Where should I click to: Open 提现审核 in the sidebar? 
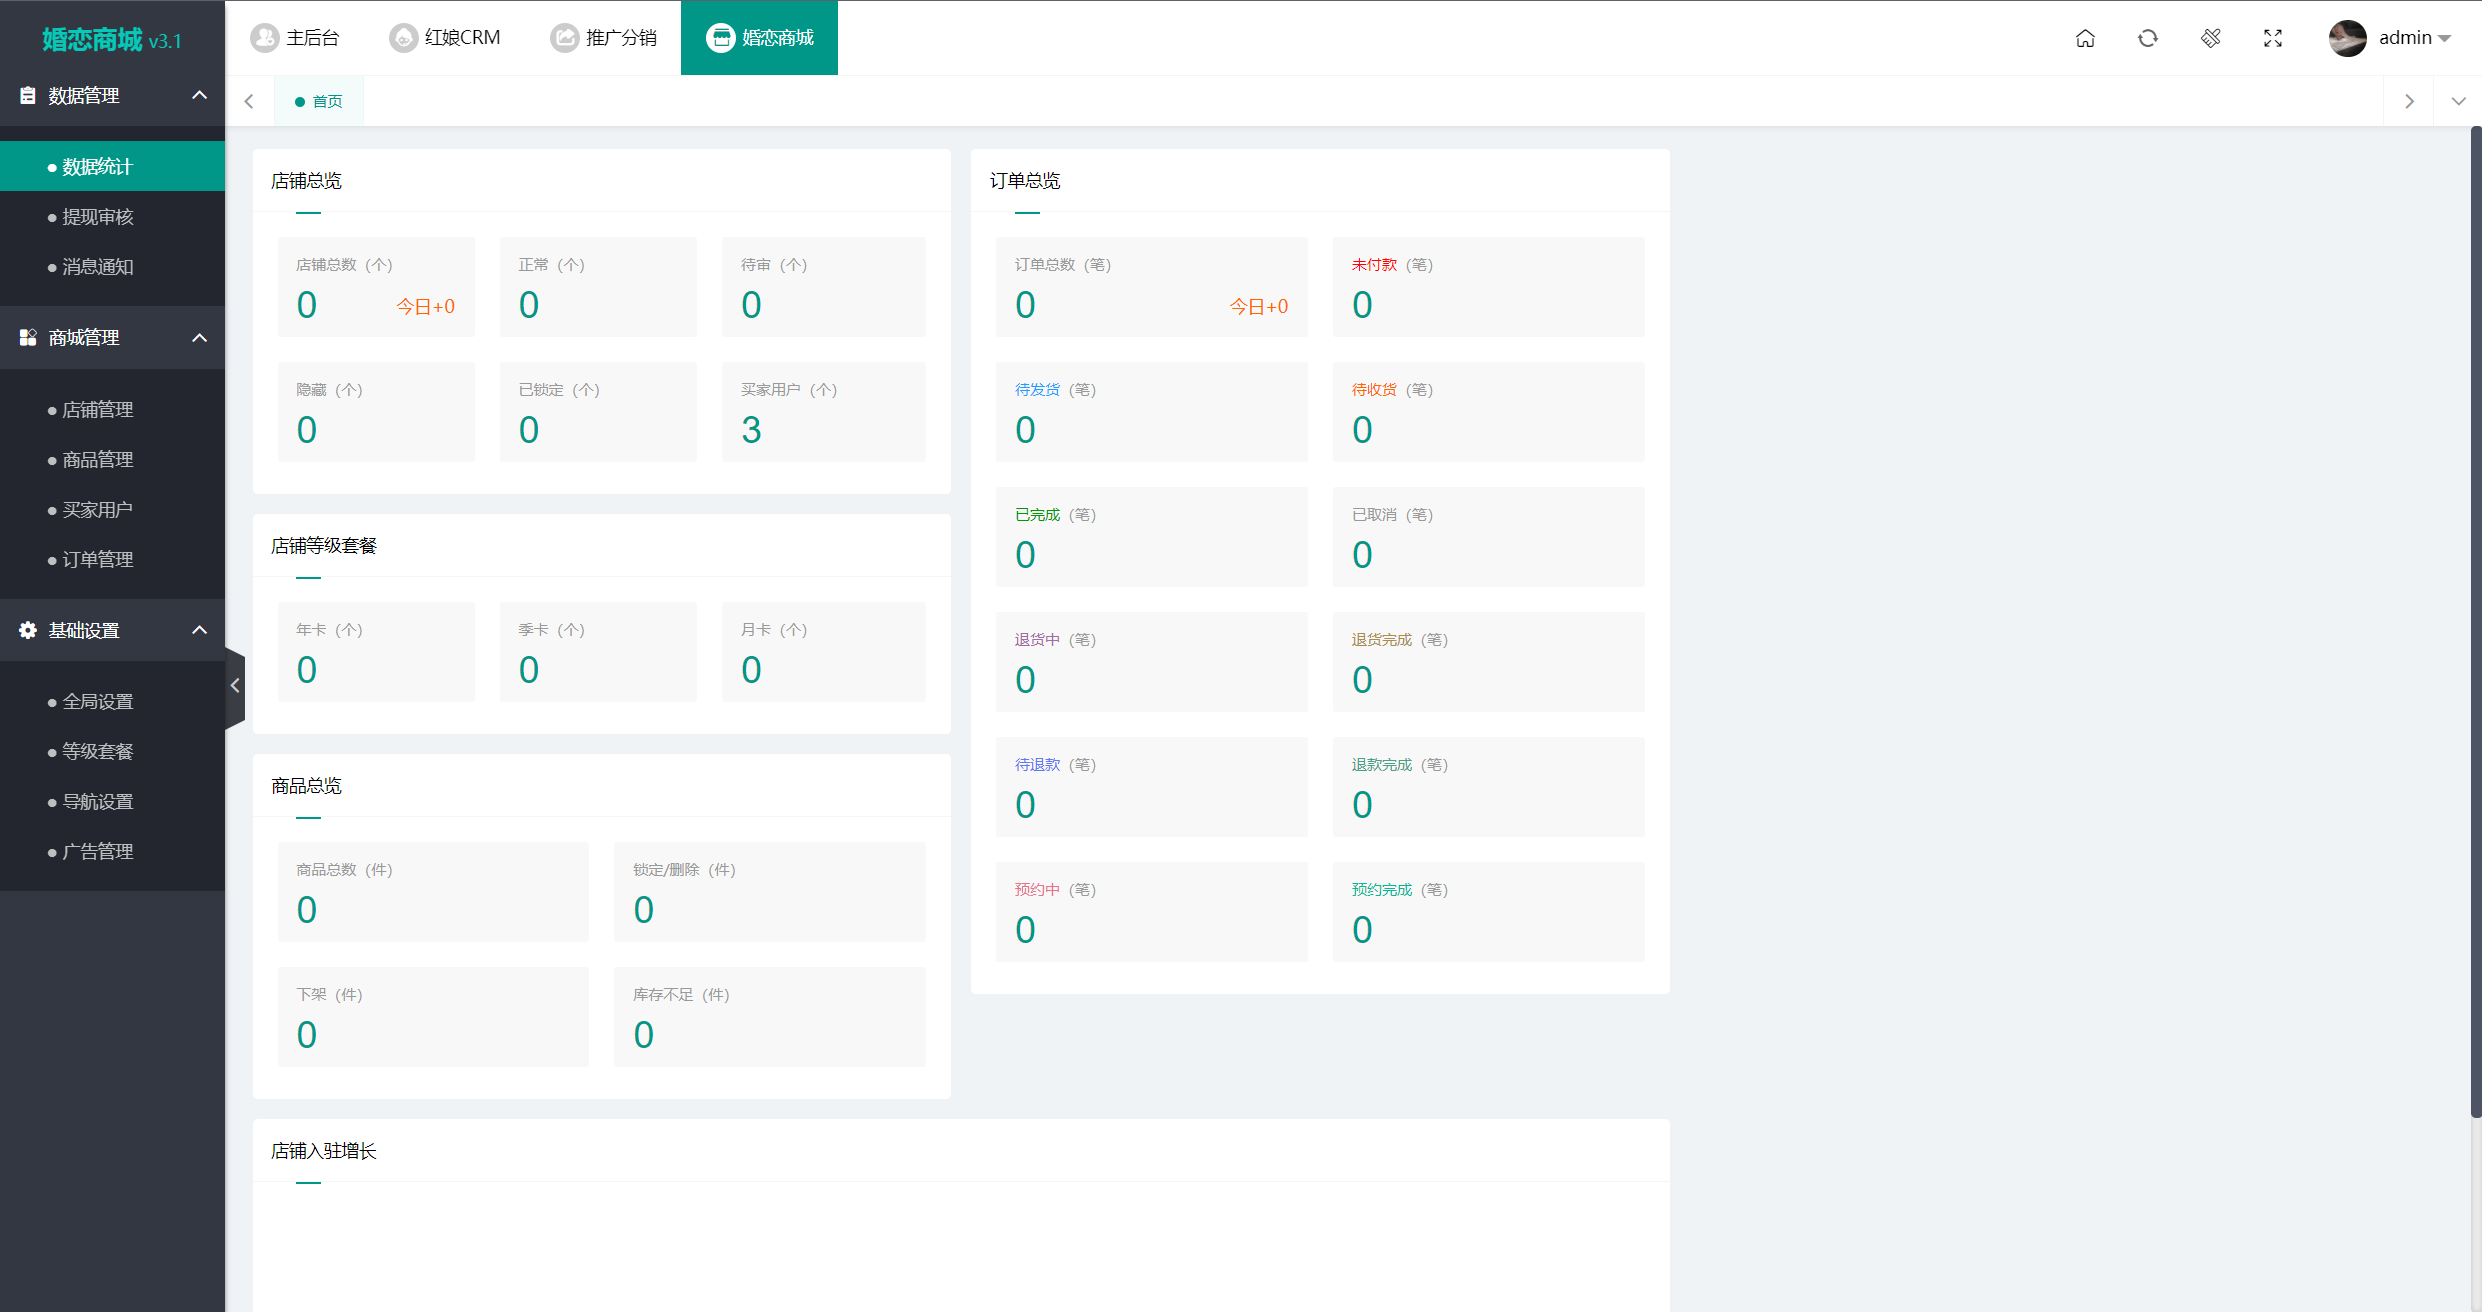pos(98,217)
